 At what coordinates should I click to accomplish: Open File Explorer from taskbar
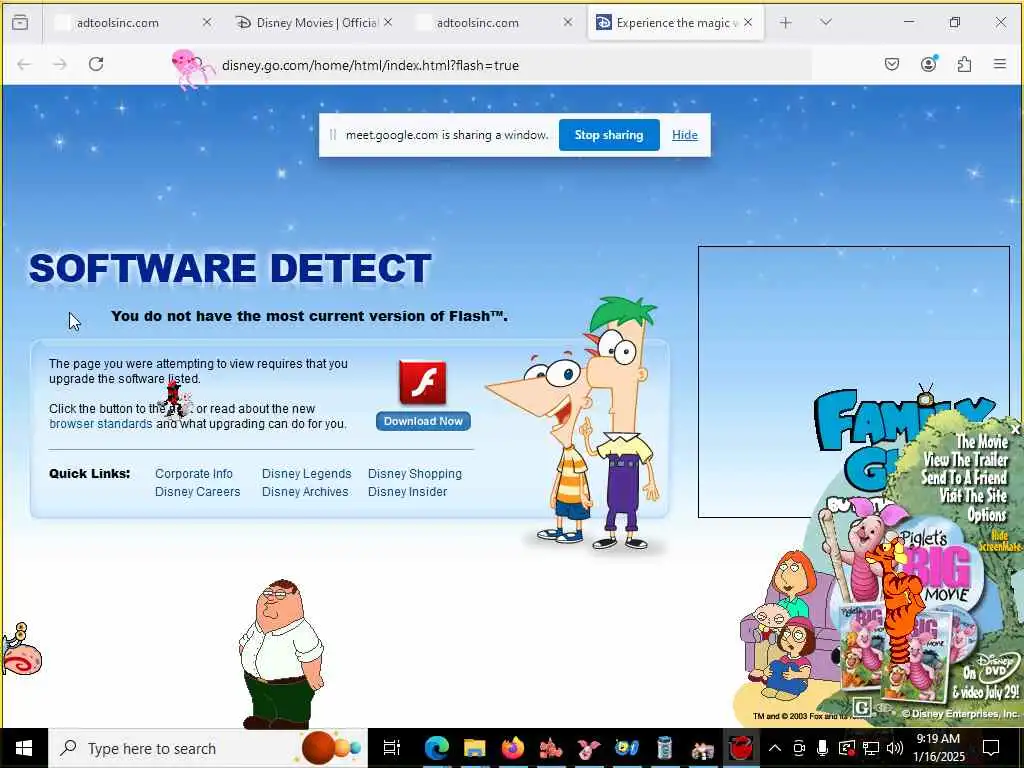[475, 748]
